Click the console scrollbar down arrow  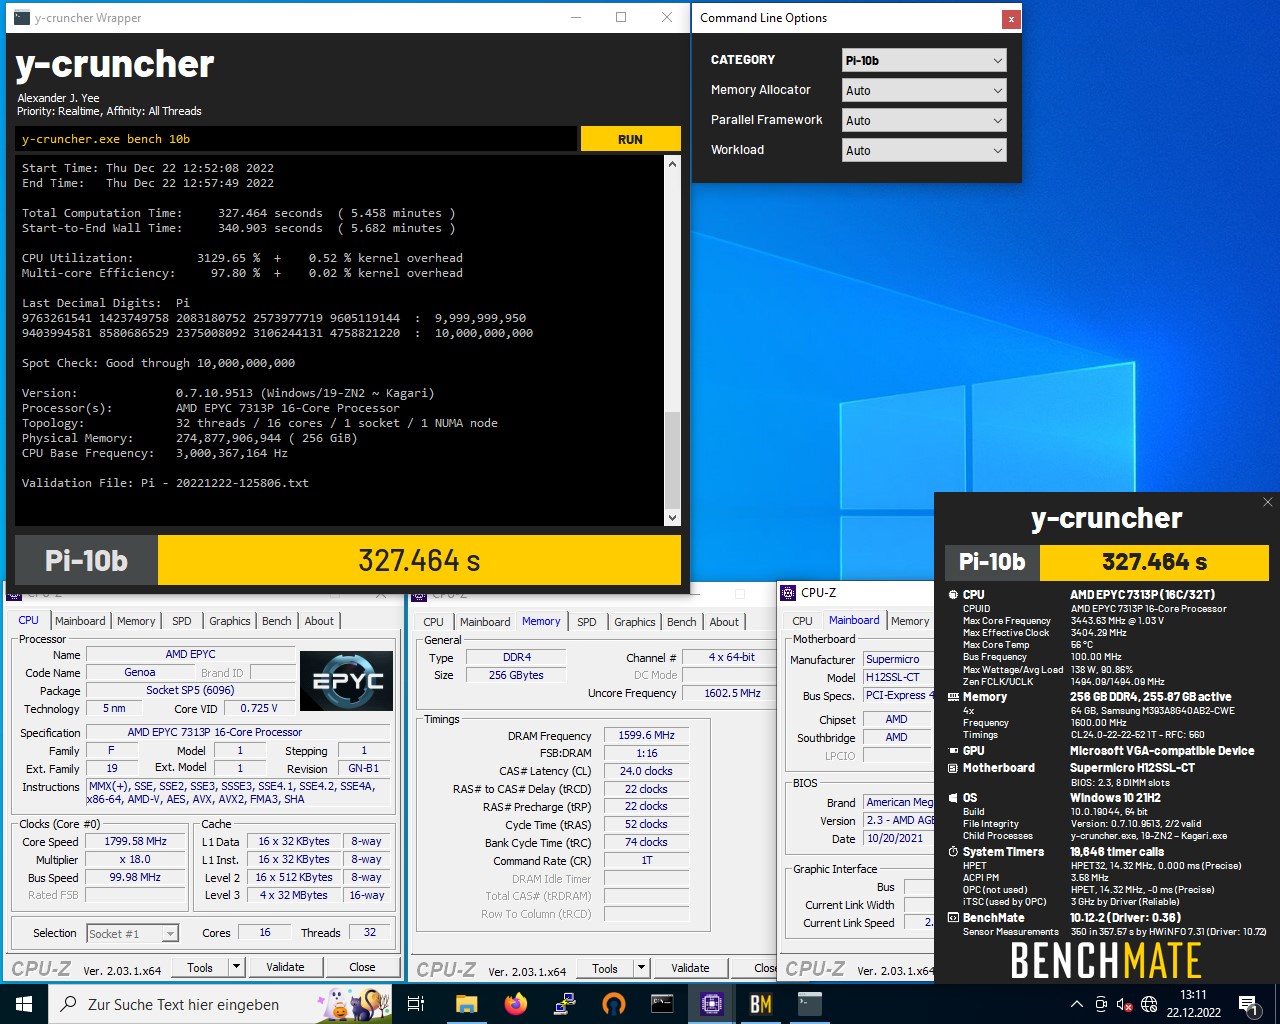672,517
